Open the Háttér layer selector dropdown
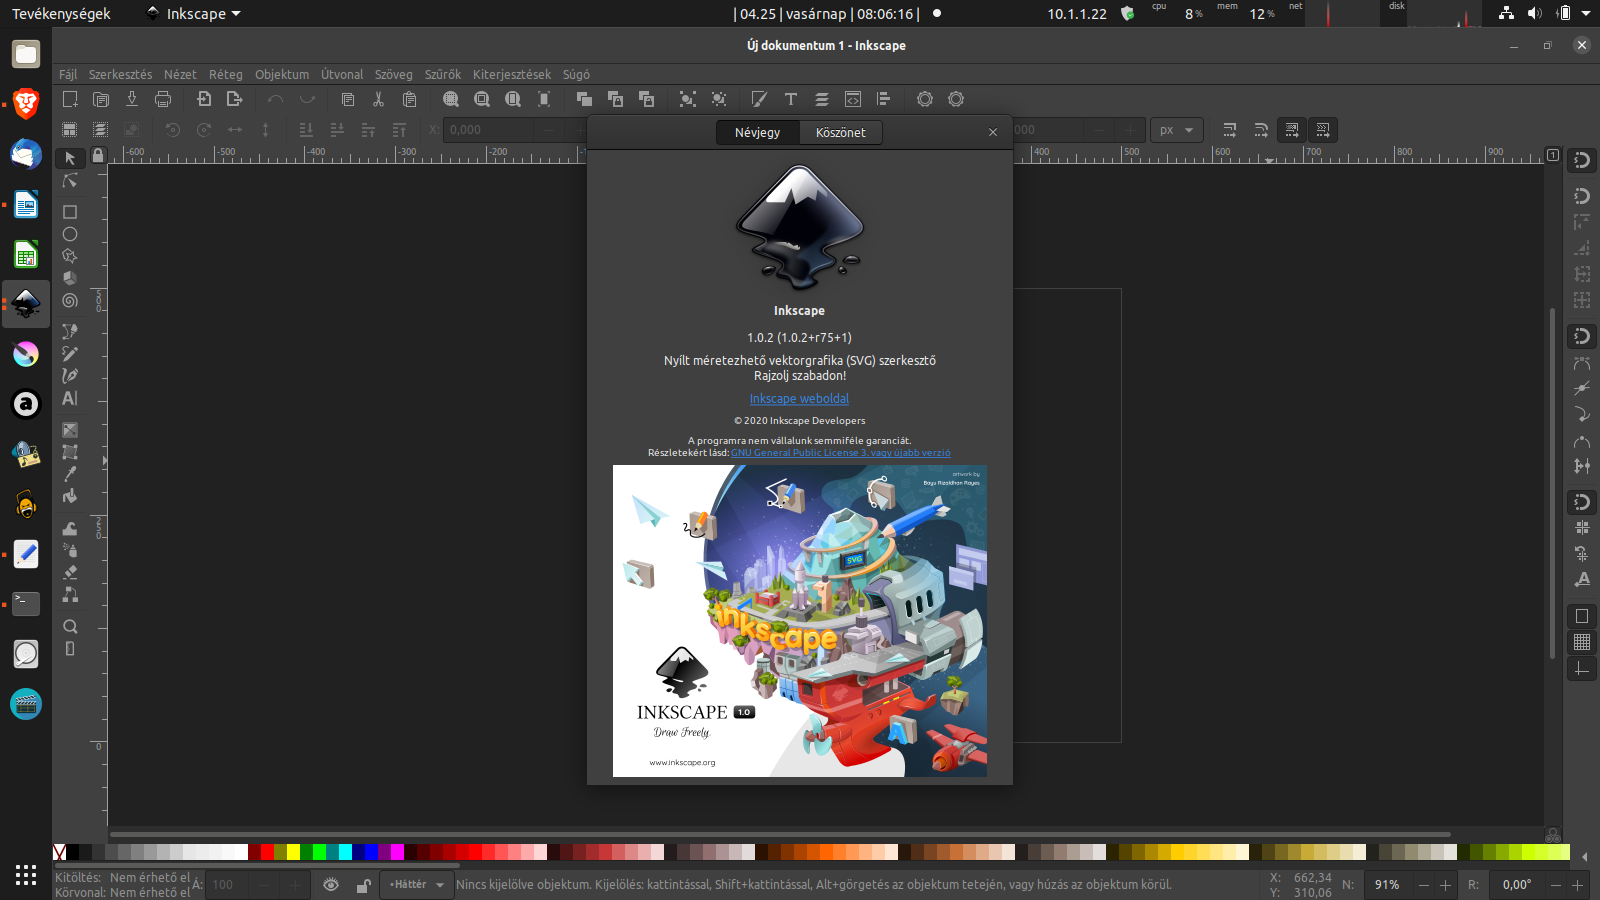This screenshot has height=900, width=1600. (416, 885)
